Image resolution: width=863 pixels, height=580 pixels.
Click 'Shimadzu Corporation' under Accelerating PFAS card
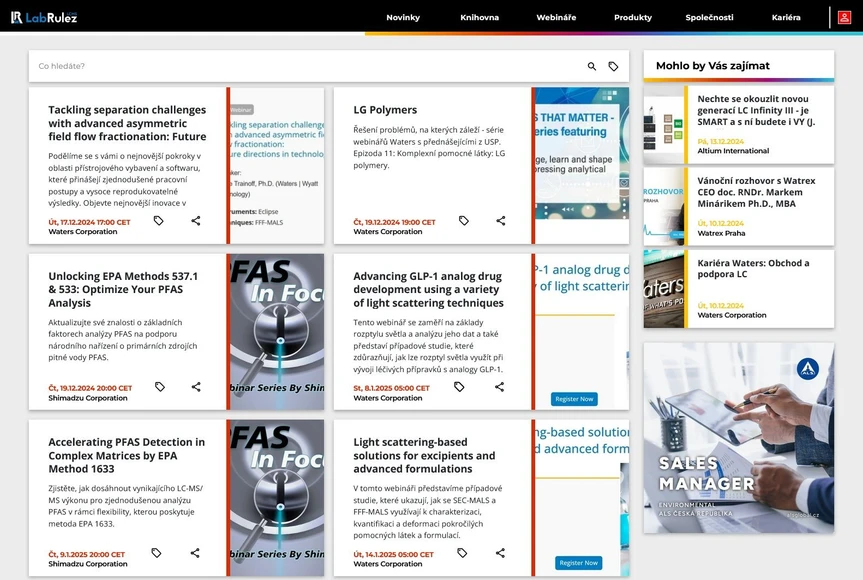pos(88,564)
